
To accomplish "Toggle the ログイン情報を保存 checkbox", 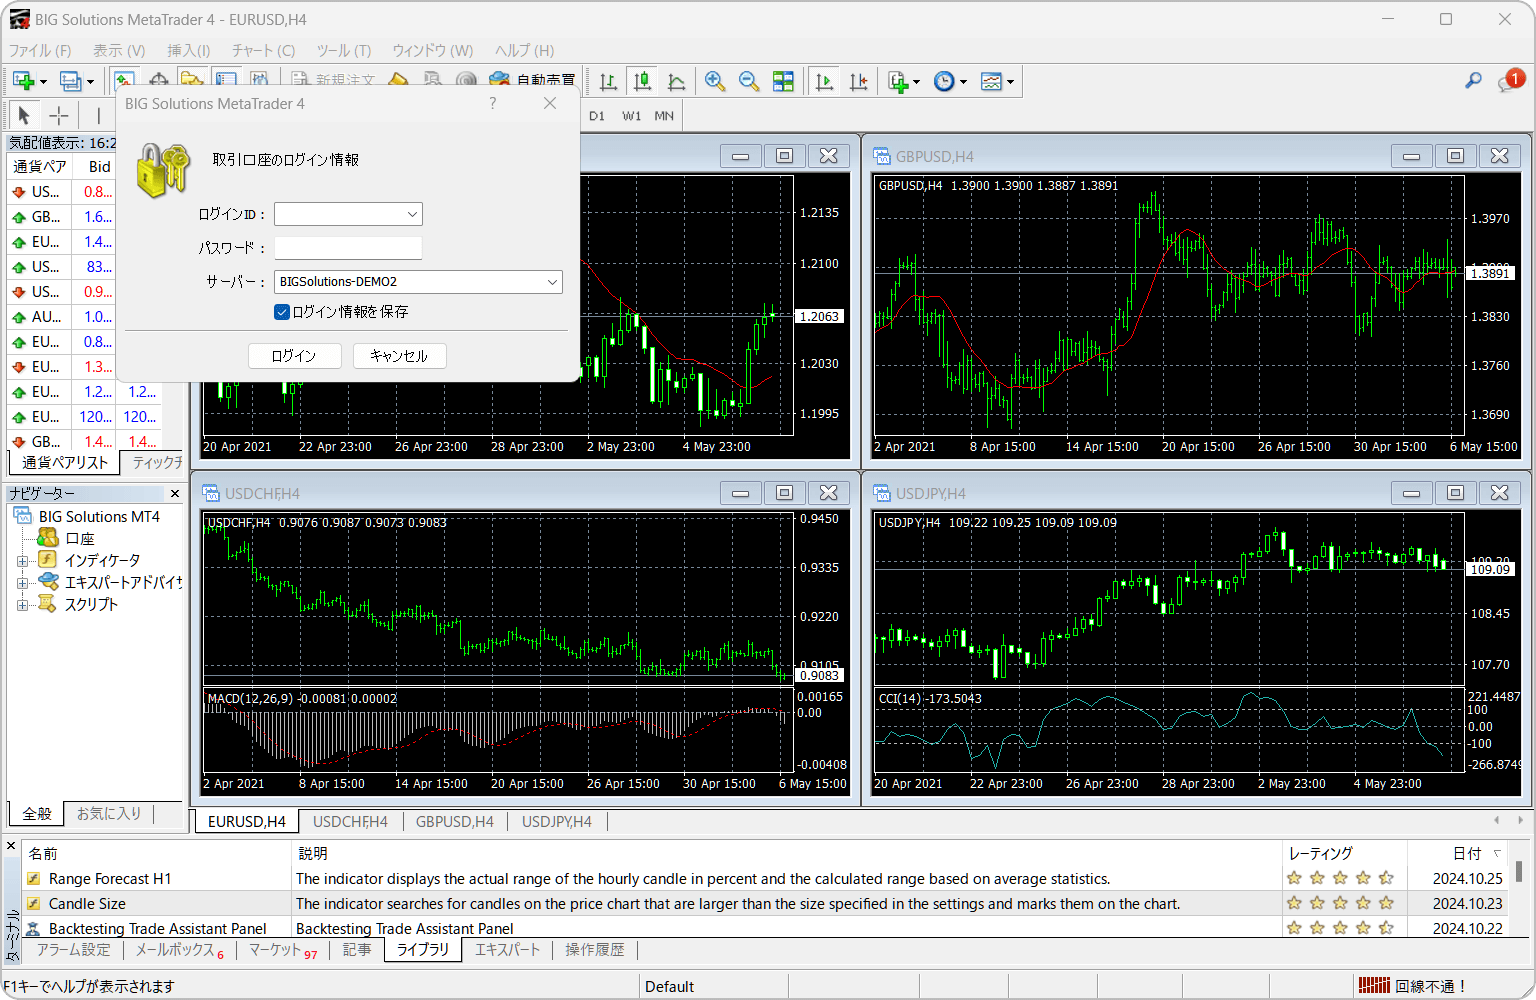I will (x=282, y=312).
